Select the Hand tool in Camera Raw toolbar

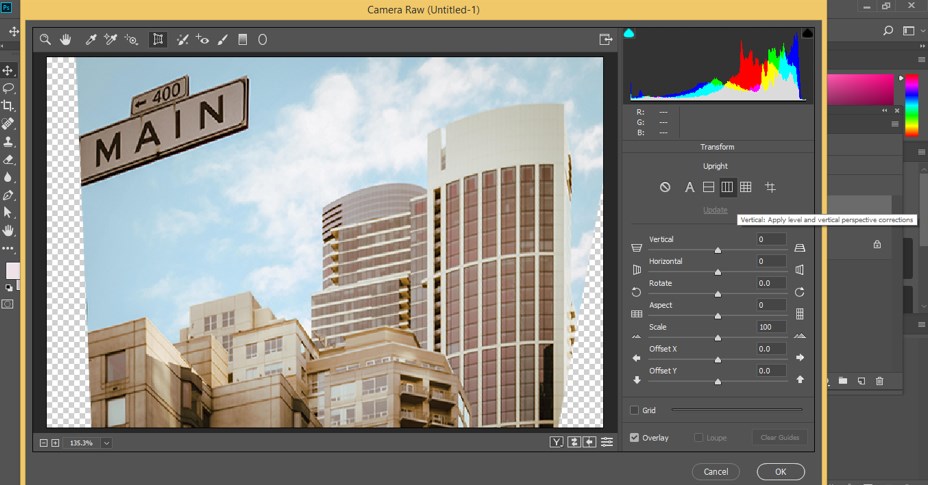point(66,40)
